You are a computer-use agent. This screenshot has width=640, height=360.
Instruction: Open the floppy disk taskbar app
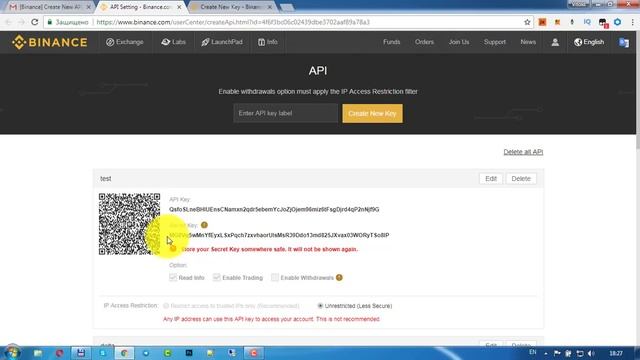tap(81, 353)
